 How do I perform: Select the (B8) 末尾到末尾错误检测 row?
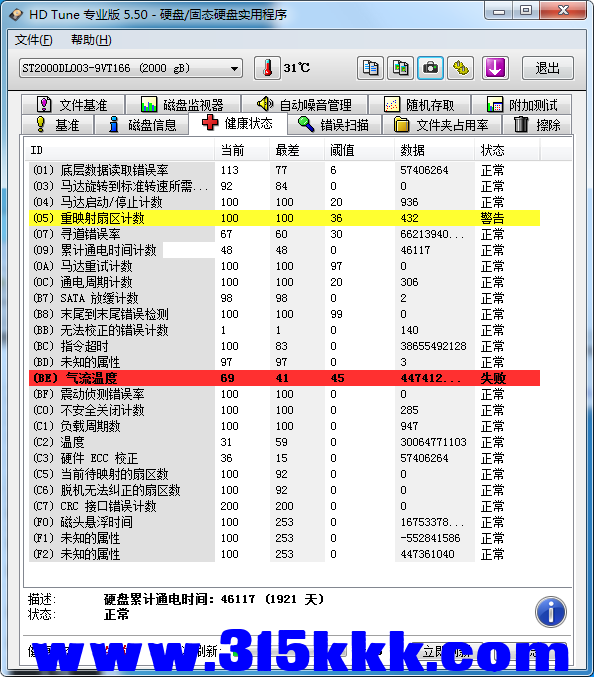(x=284, y=314)
